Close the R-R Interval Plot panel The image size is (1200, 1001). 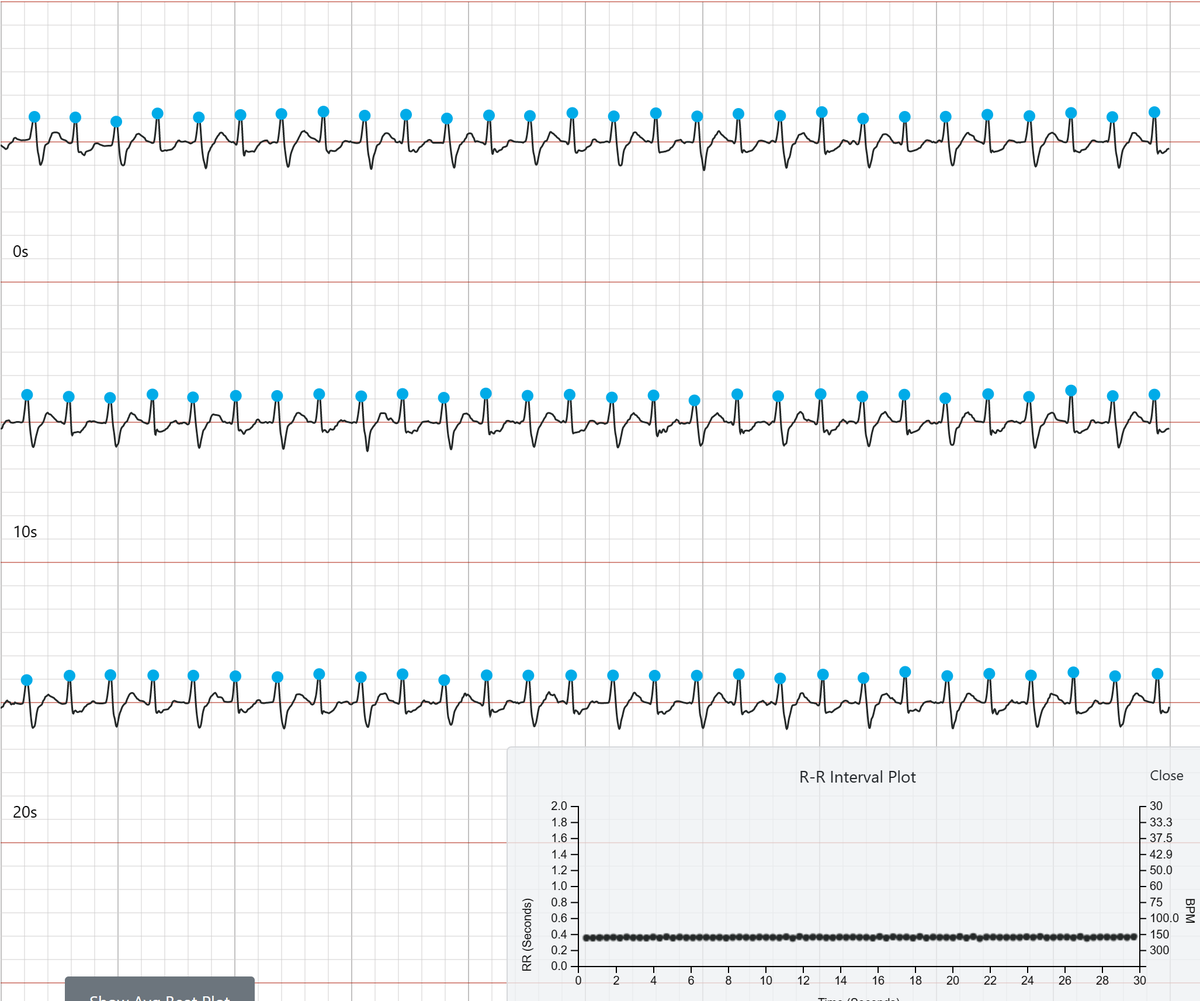coord(1166,776)
